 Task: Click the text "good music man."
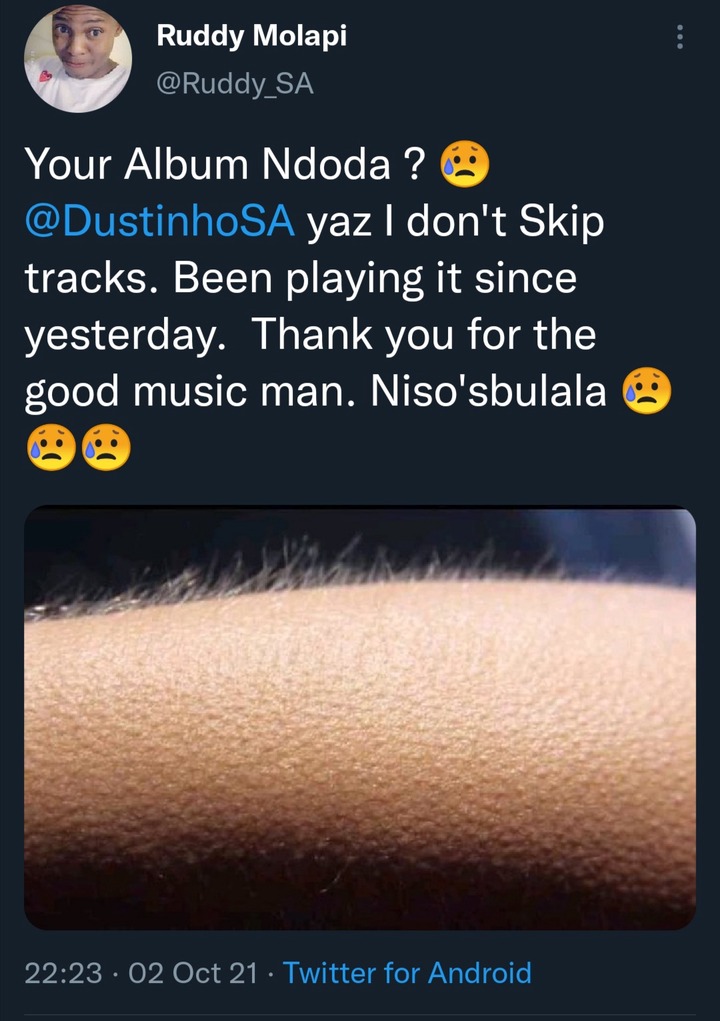(x=191, y=393)
